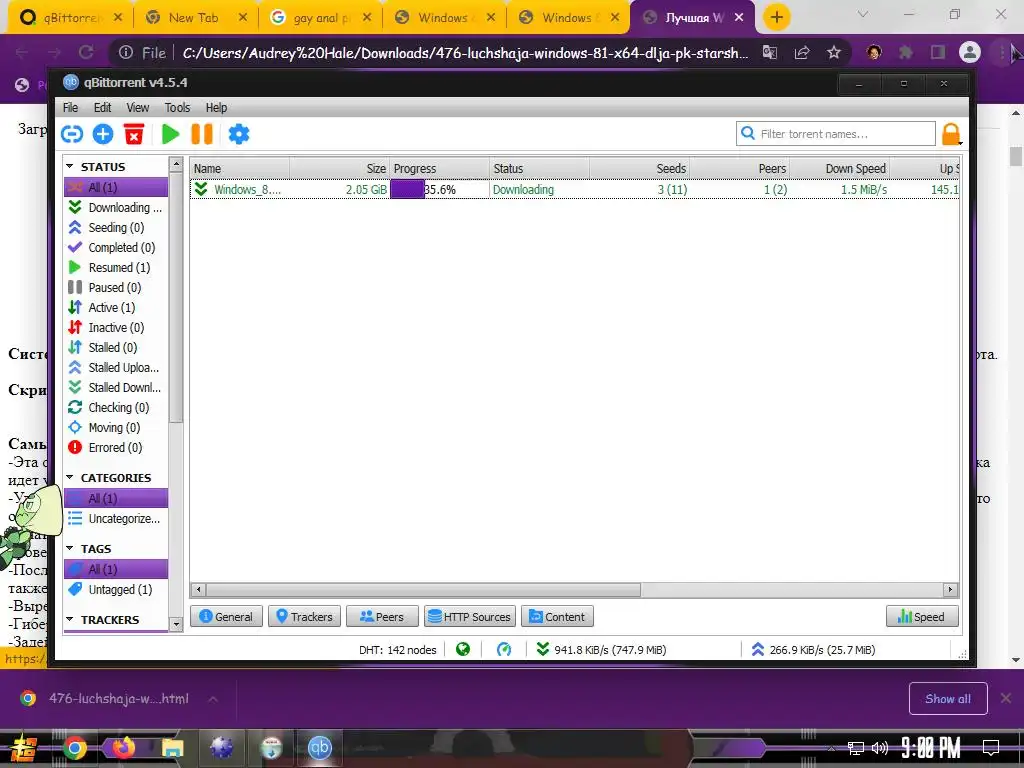The image size is (1024, 768).
Task: Open the General tab
Action: tap(226, 616)
